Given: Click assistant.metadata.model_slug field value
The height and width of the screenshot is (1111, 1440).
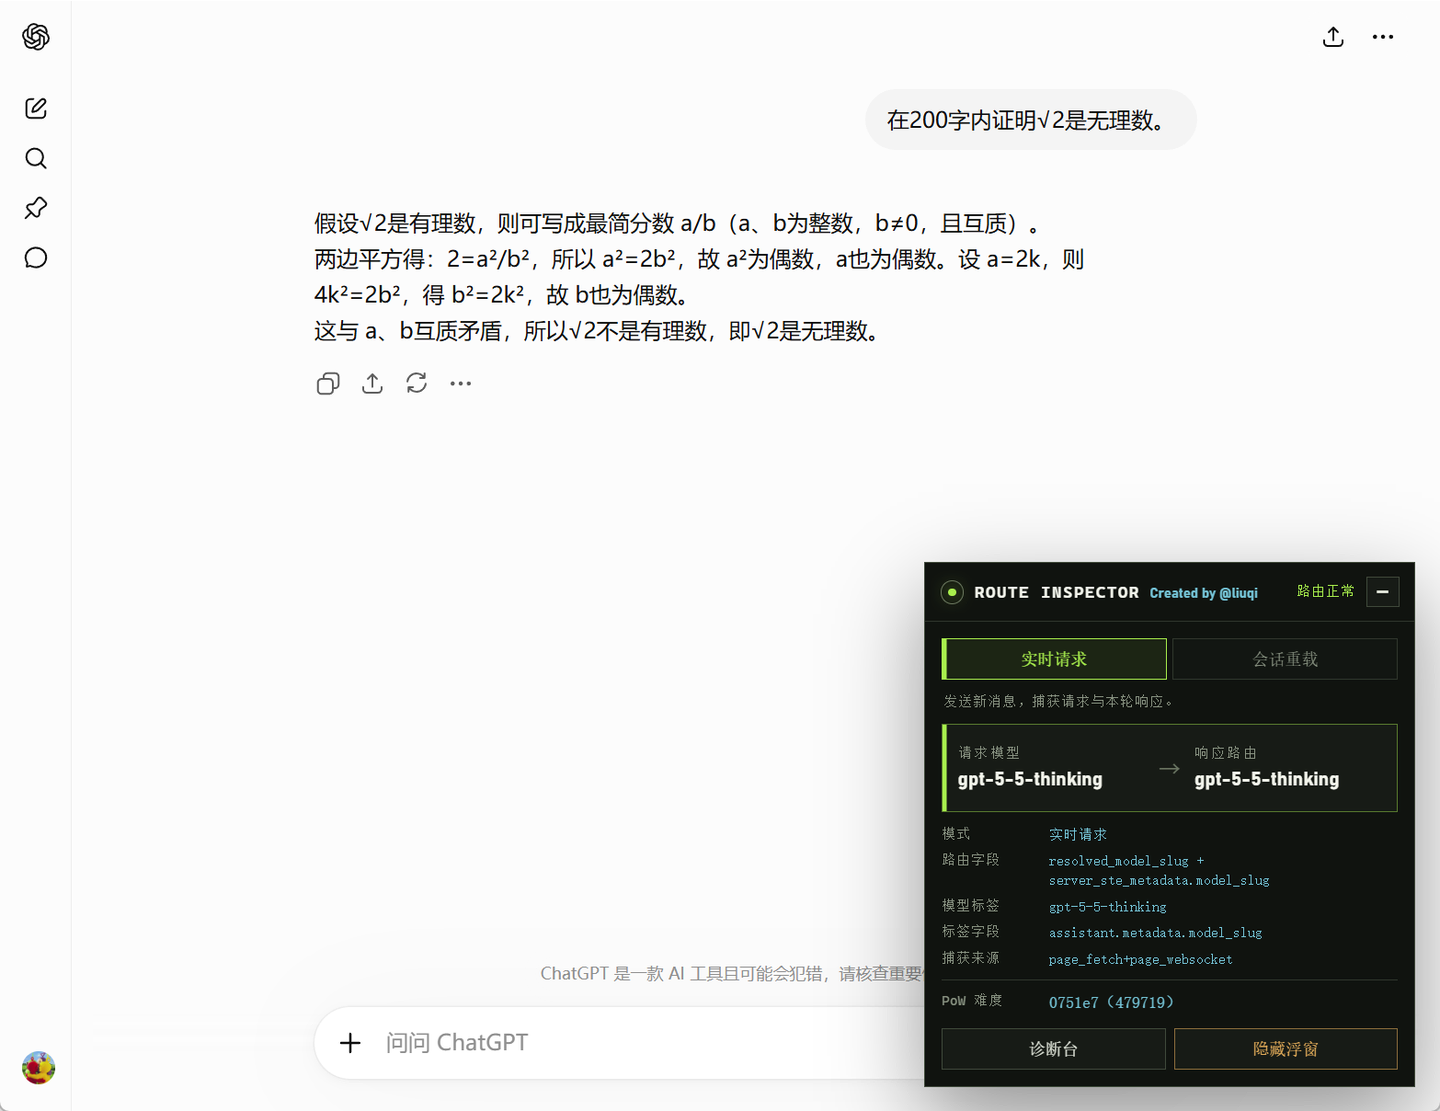Looking at the screenshot, I should tap(1155, 933).
